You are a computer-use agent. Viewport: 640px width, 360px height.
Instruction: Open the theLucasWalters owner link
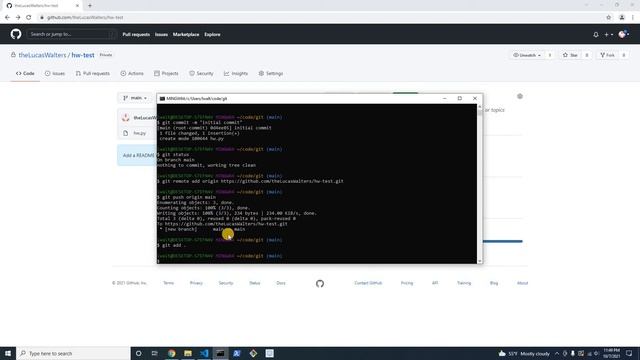(42, 55)
